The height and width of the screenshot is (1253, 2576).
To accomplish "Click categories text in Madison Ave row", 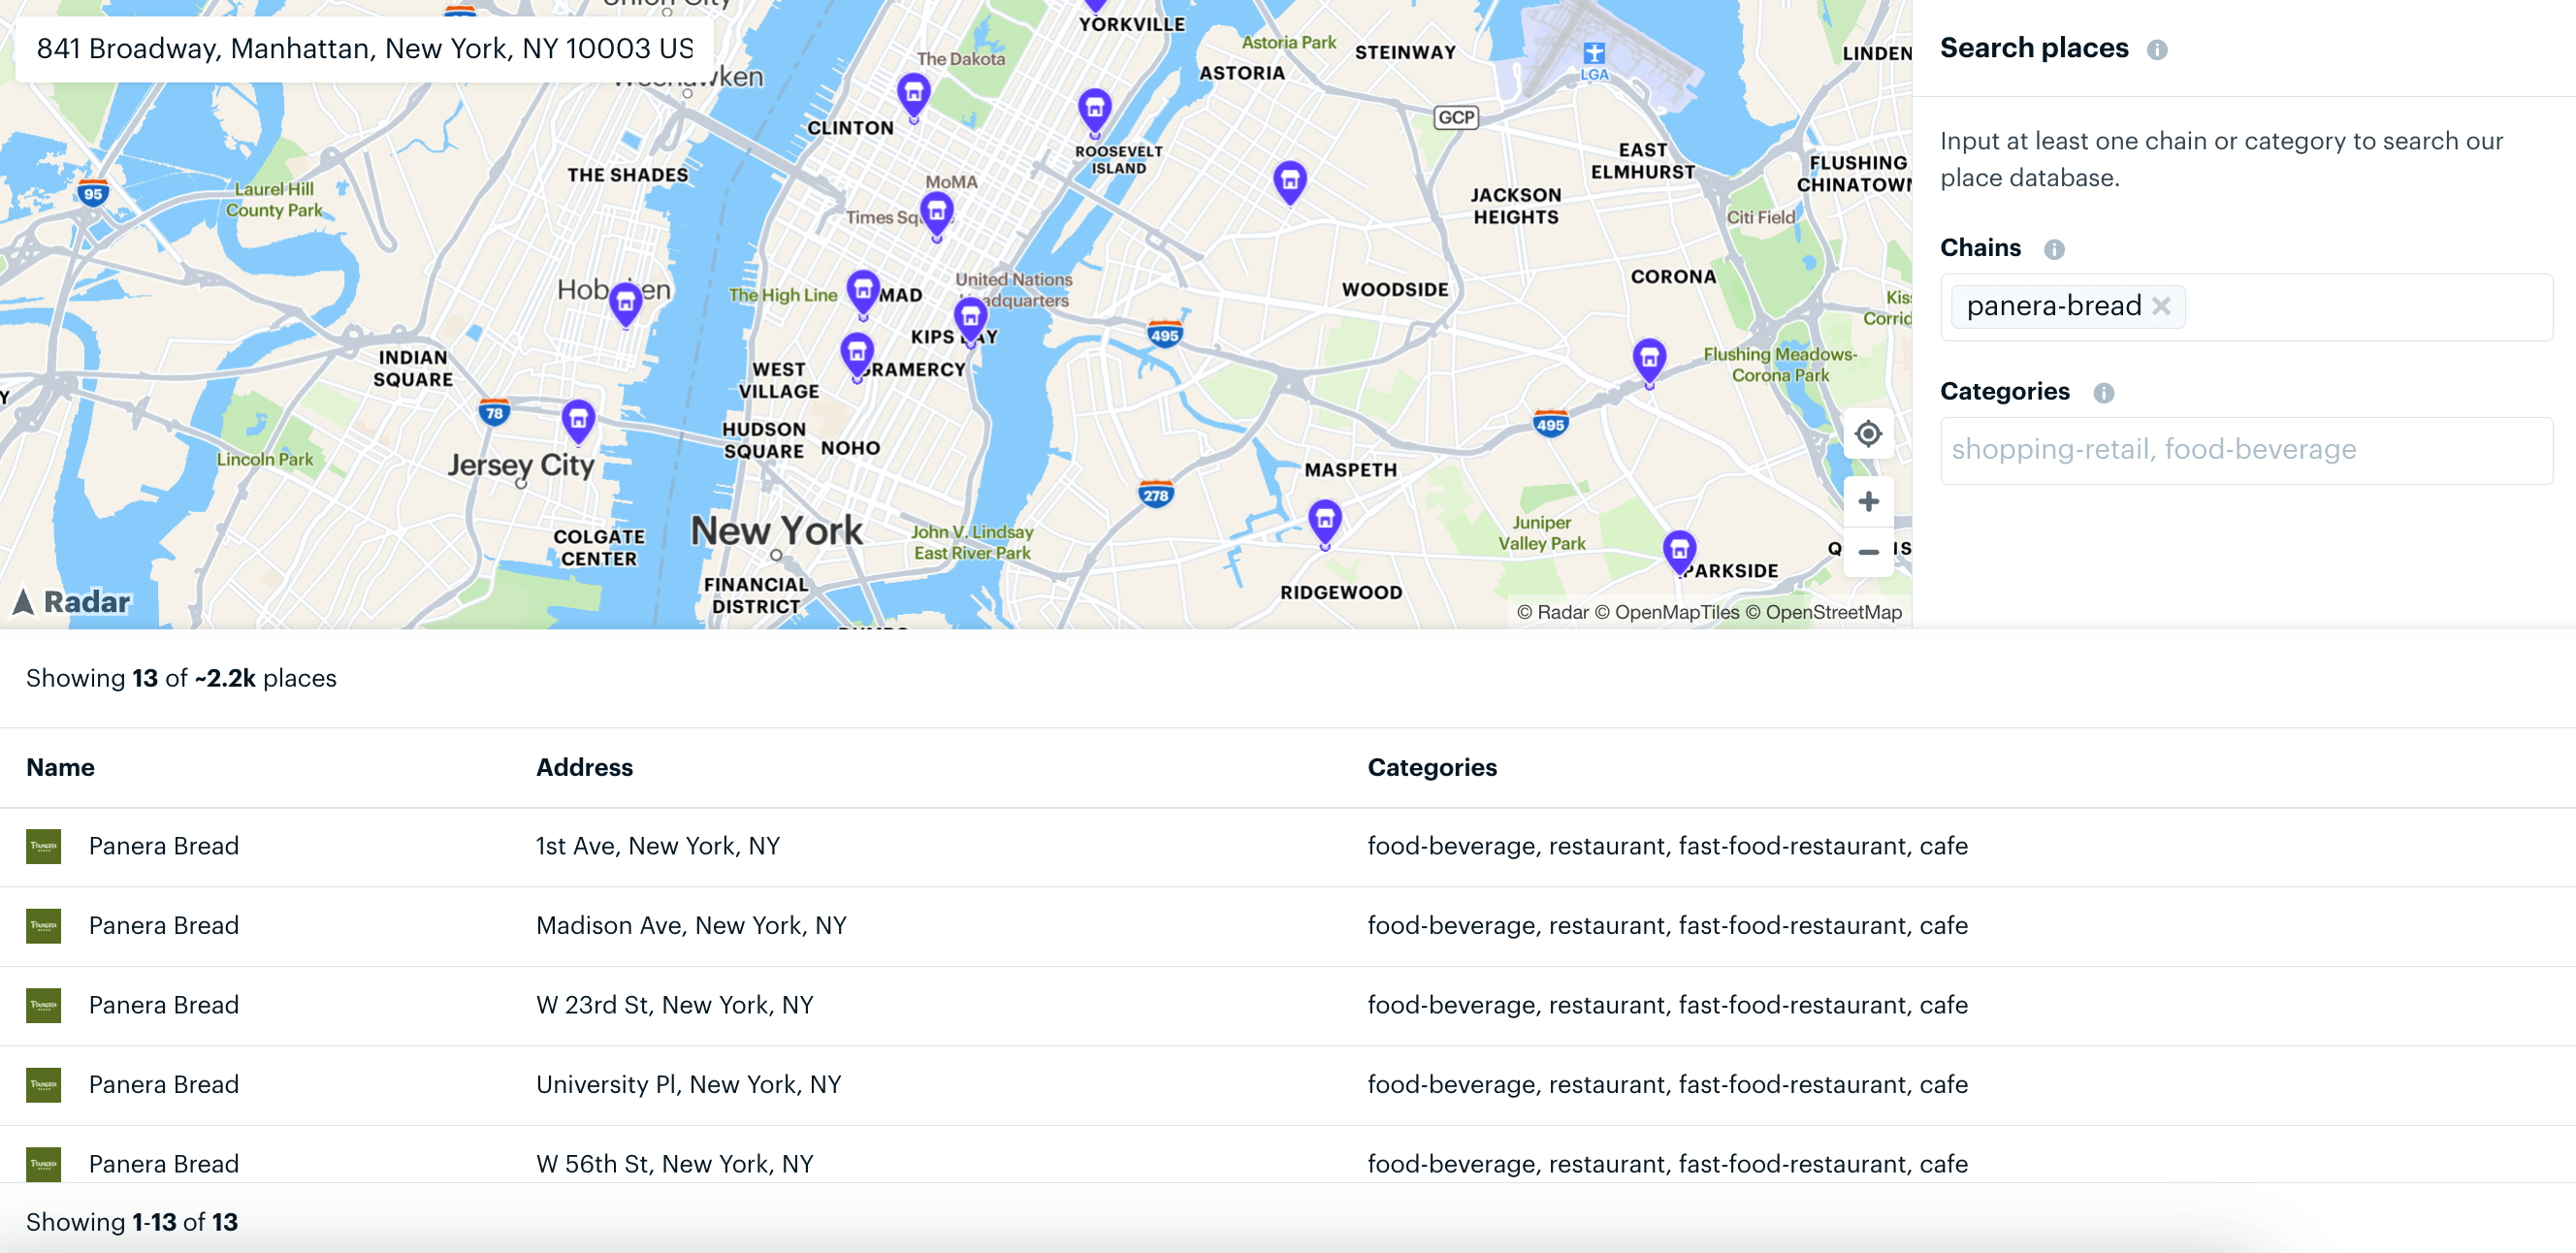I will [x=1667, y=926].
